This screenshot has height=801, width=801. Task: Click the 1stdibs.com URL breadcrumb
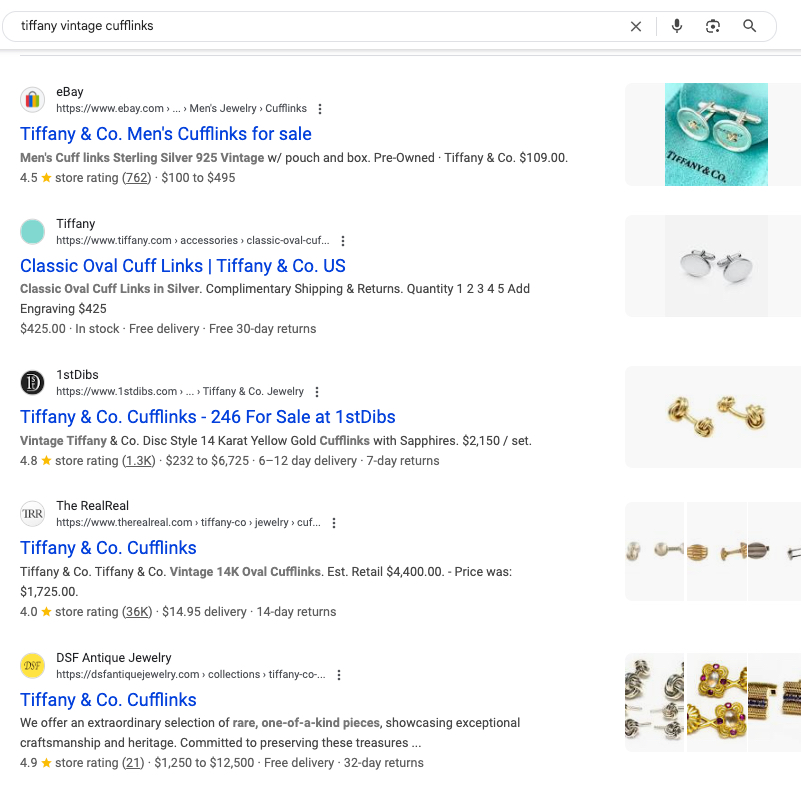click(x=180, y=391)
